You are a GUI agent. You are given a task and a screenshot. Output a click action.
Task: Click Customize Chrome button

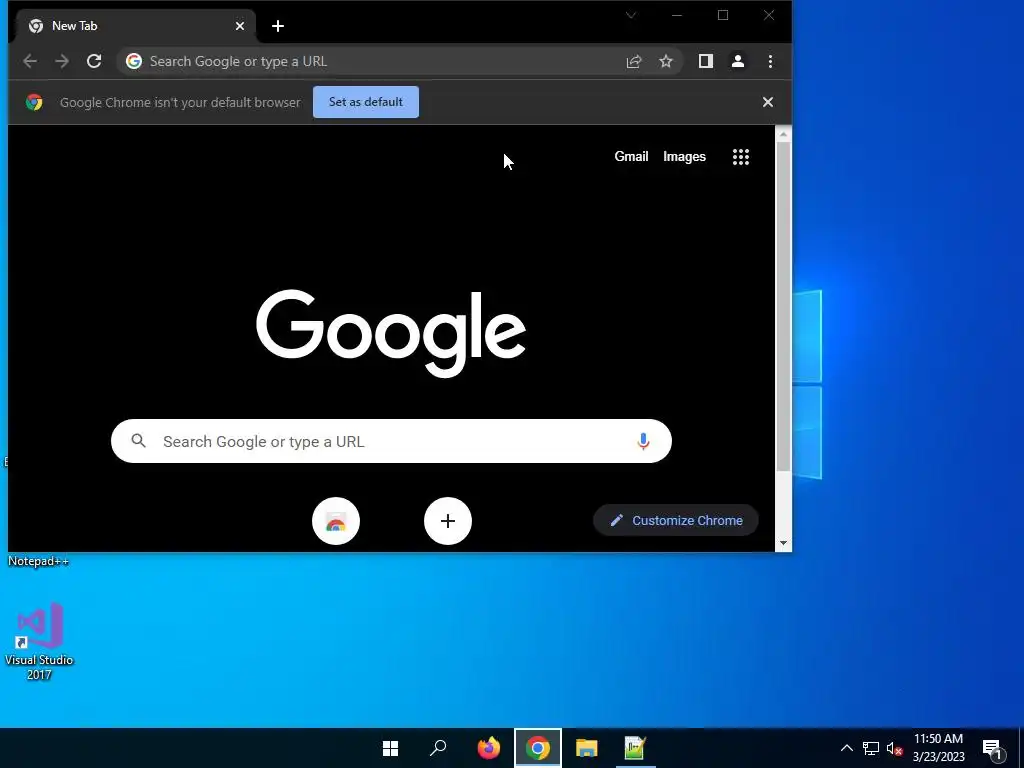tap(676, 520)
